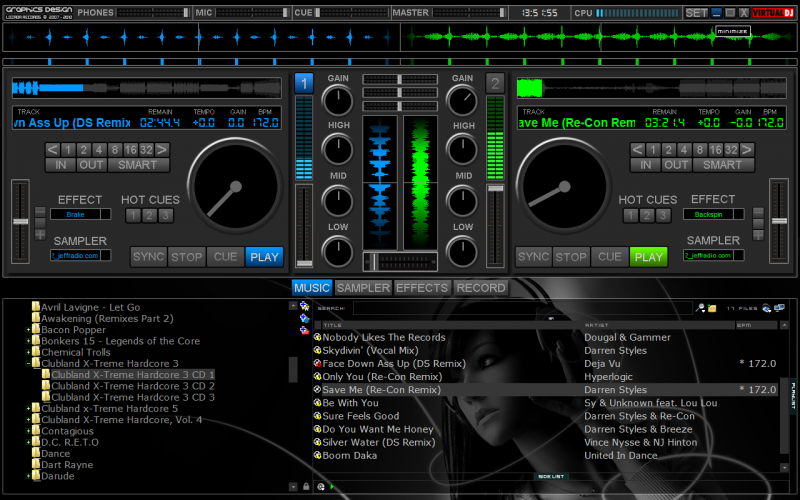Click the deck 1 pitch minus button
This screenshot has width=800, height=500.
click(40, 212)
